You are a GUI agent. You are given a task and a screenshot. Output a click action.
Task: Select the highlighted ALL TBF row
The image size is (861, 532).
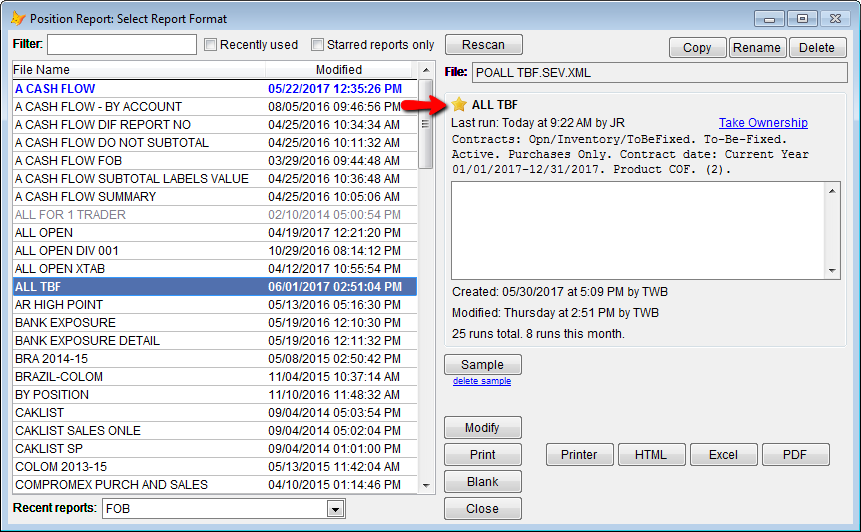coord(215,287)
